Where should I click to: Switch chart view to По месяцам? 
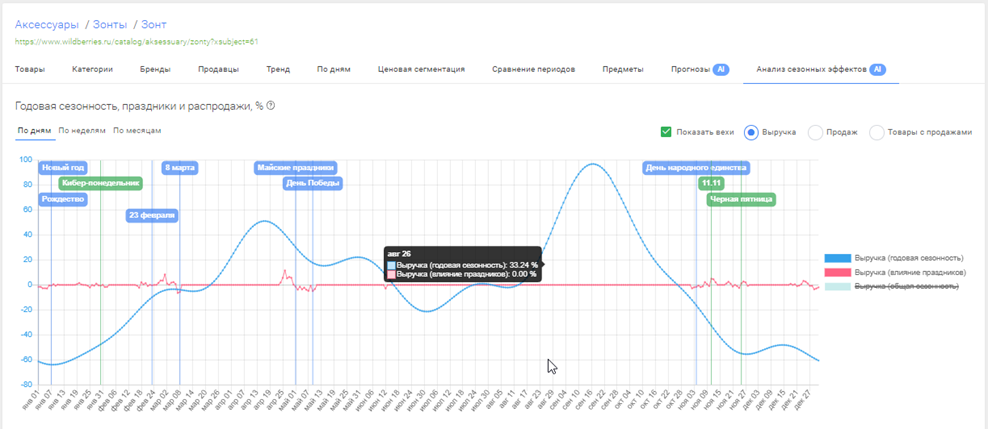tap(137, 130)
